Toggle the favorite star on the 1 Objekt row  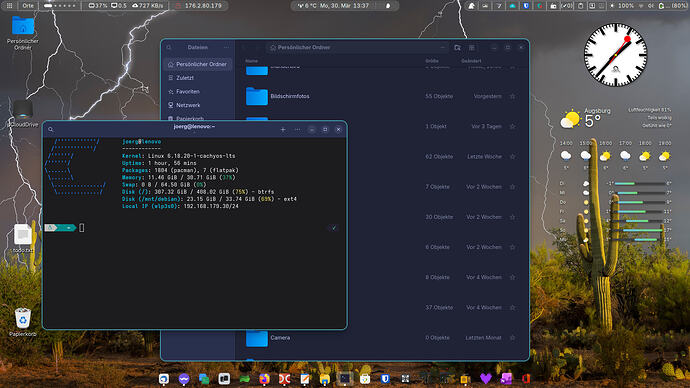[x=513, y=126]
